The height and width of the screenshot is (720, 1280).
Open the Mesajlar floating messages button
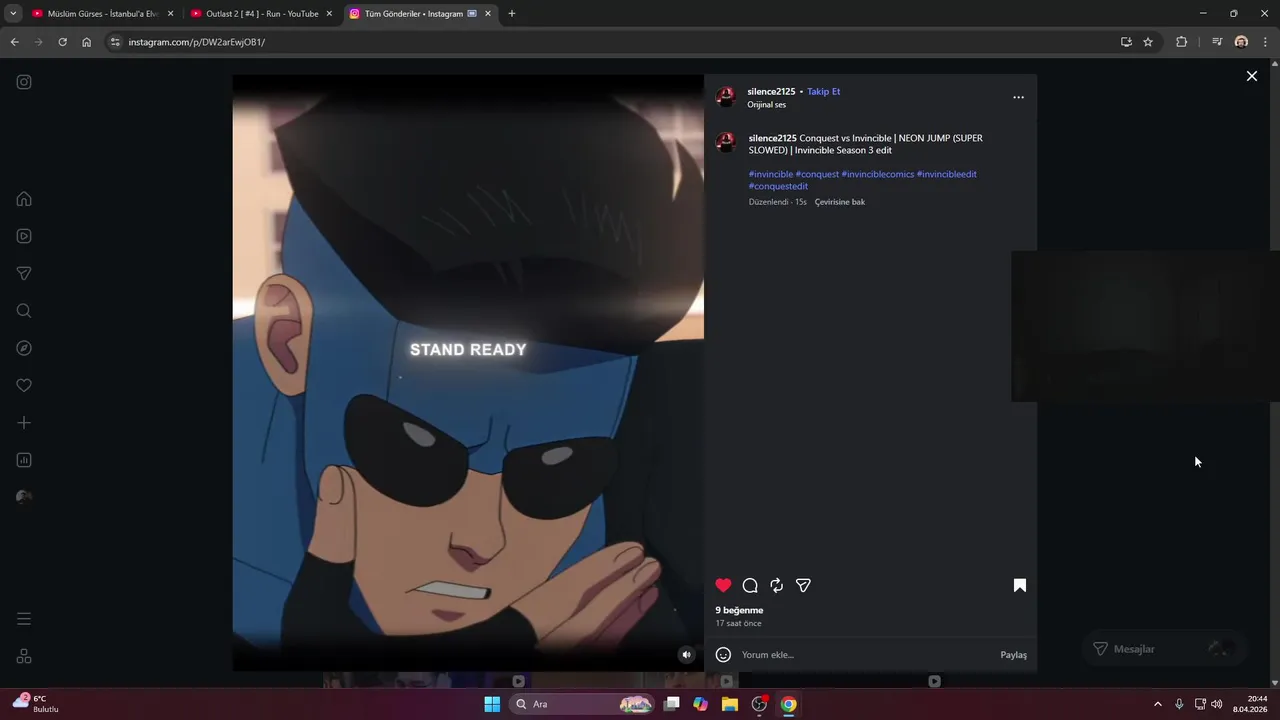(x=1164, y=649)
